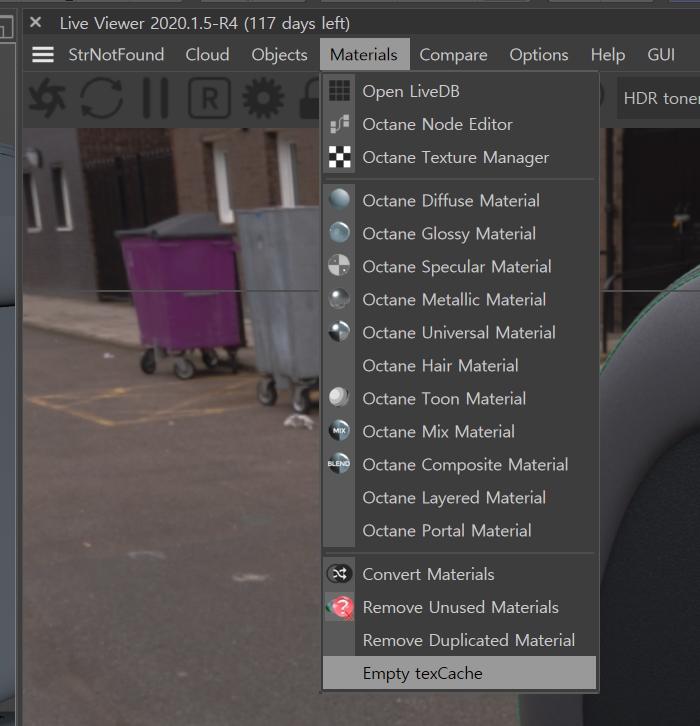Click the Octane send-scene logo icon

46,98
